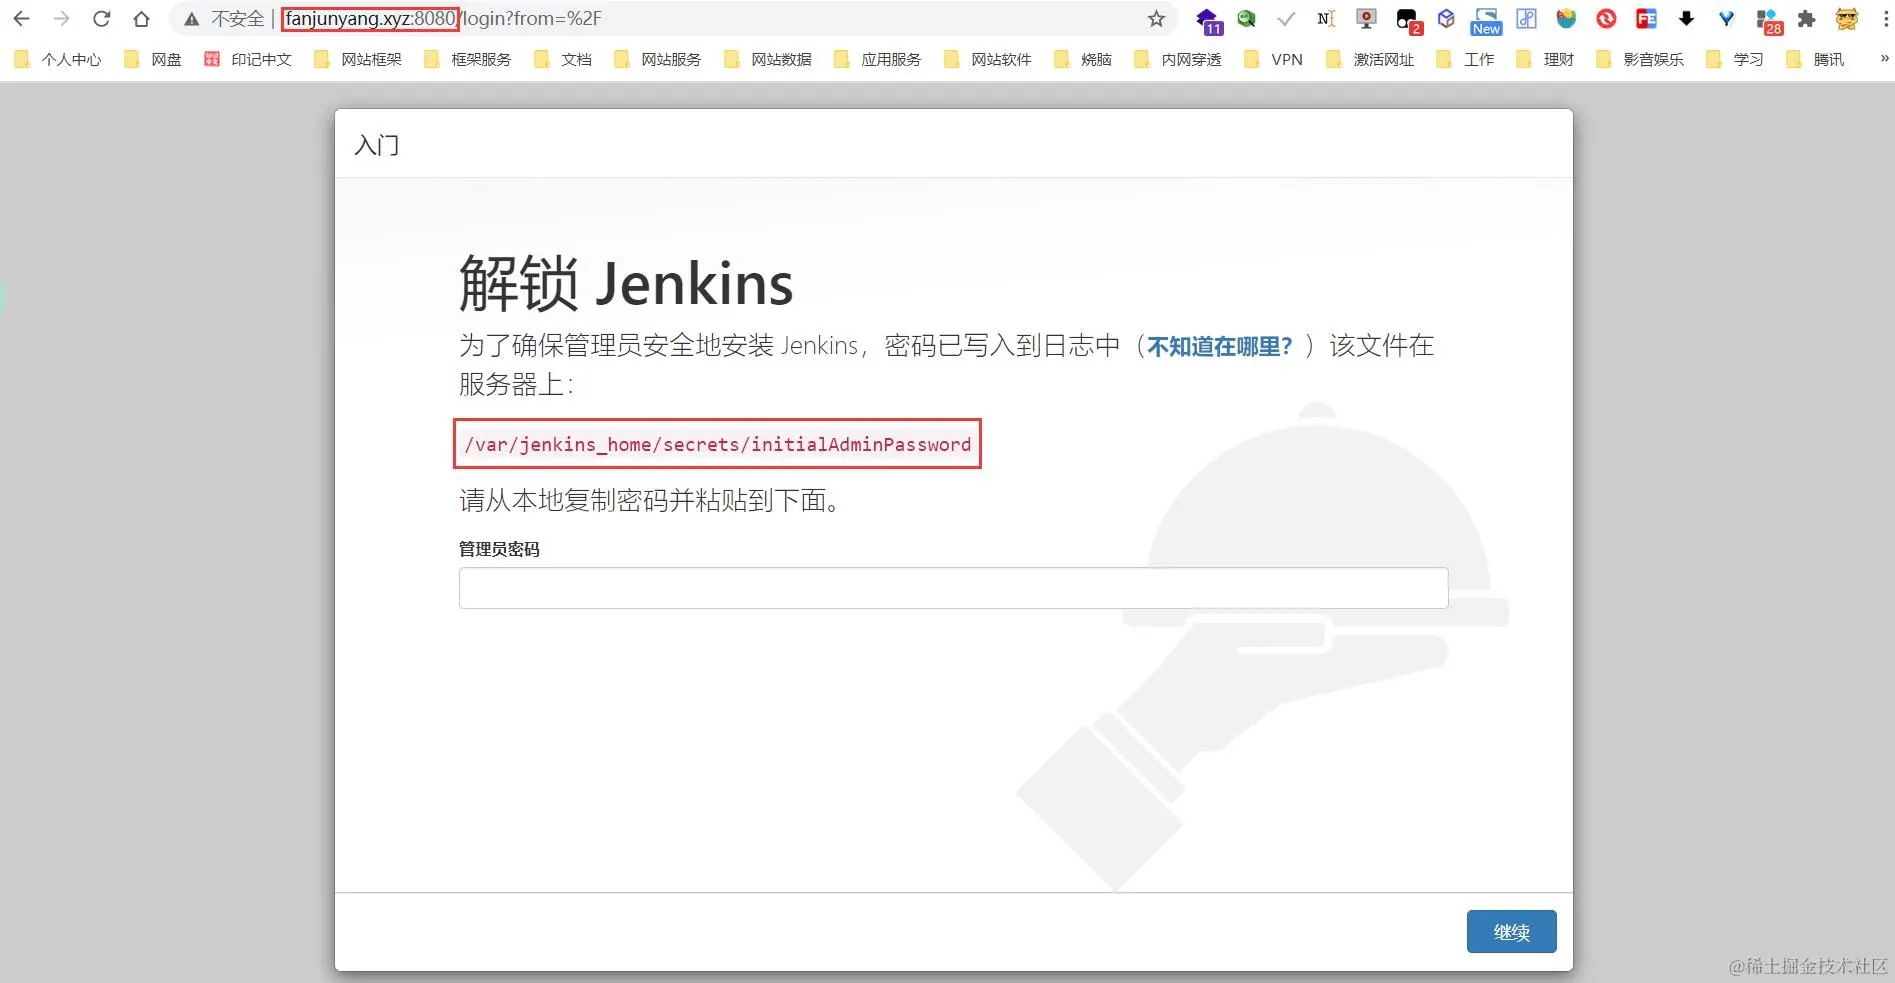
Task: Open the 激活网址 bookmark folder
Action: 1370,60
